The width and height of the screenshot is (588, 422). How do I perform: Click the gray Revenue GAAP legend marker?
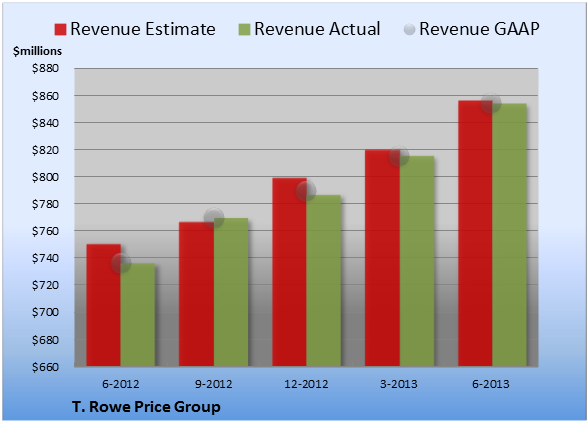pos(410,30)
